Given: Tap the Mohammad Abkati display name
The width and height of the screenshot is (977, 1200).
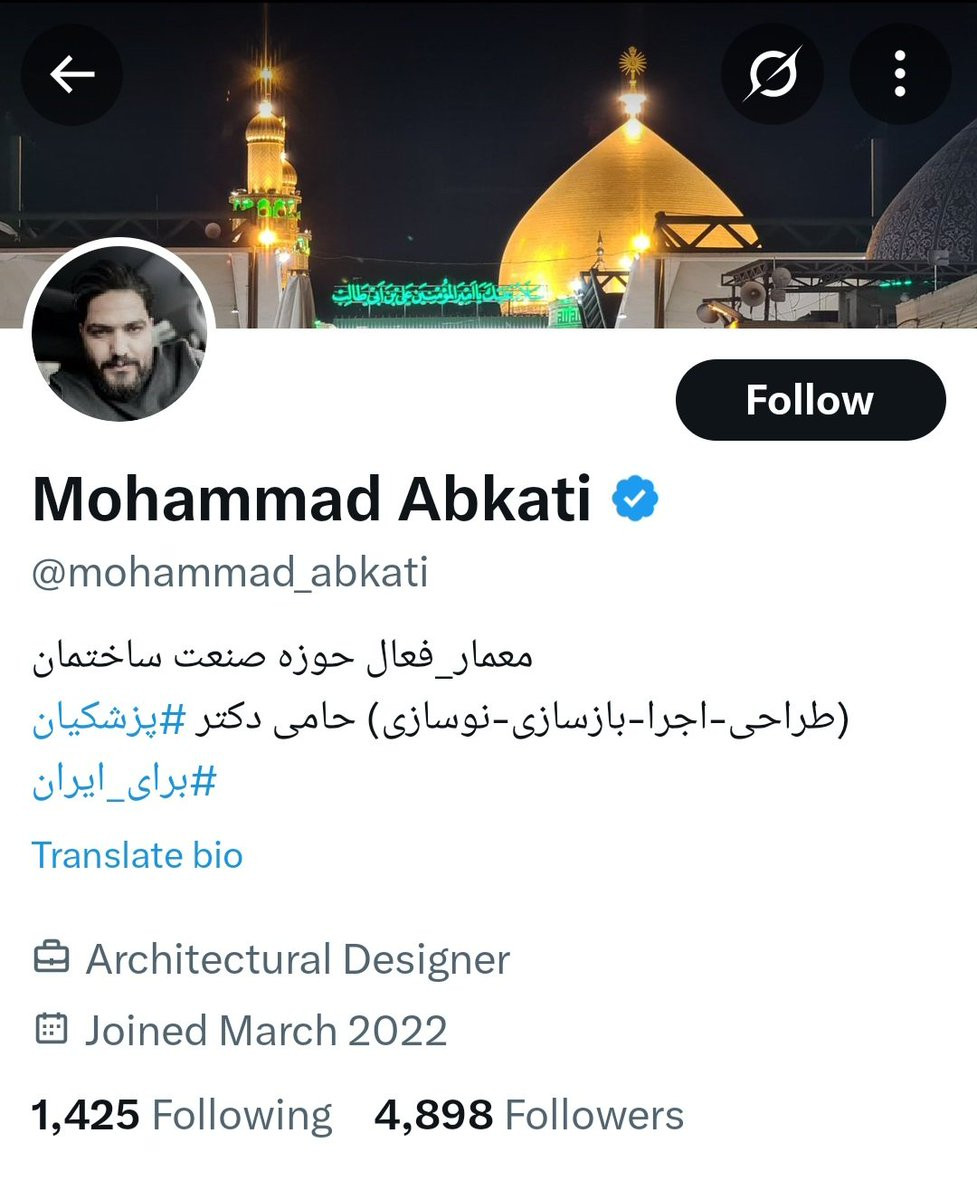Looking at the screenshot, I should [x=312, y=499].
